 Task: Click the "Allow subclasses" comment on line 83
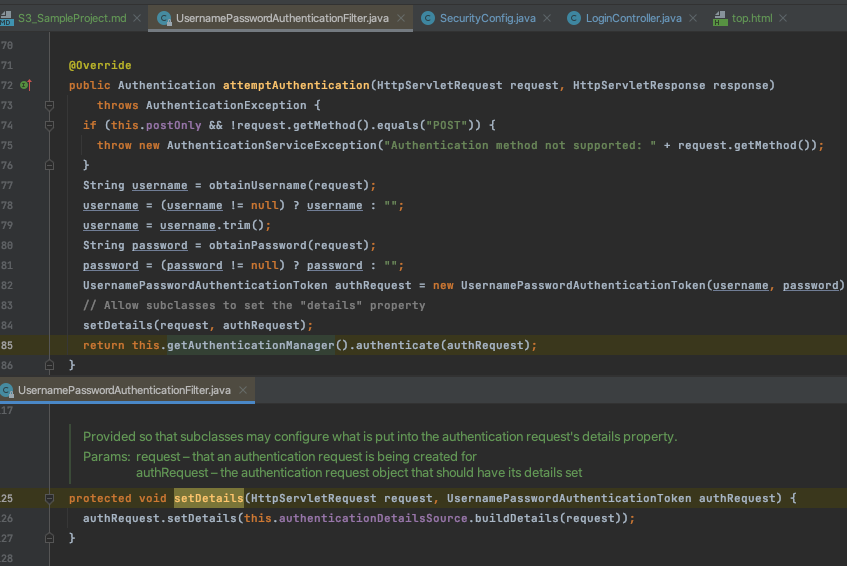254,305
